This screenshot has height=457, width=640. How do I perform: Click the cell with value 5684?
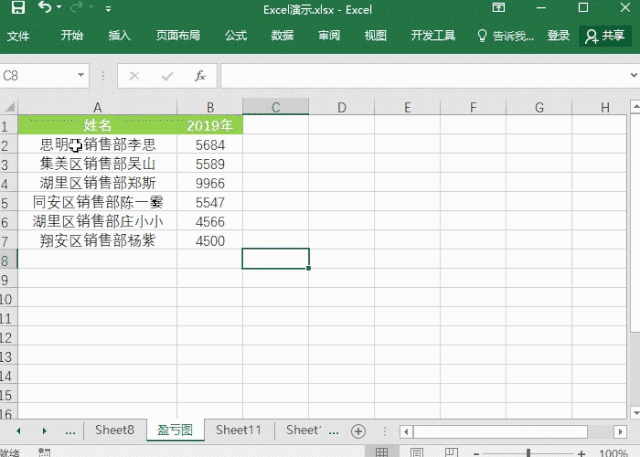coord(210,145)
